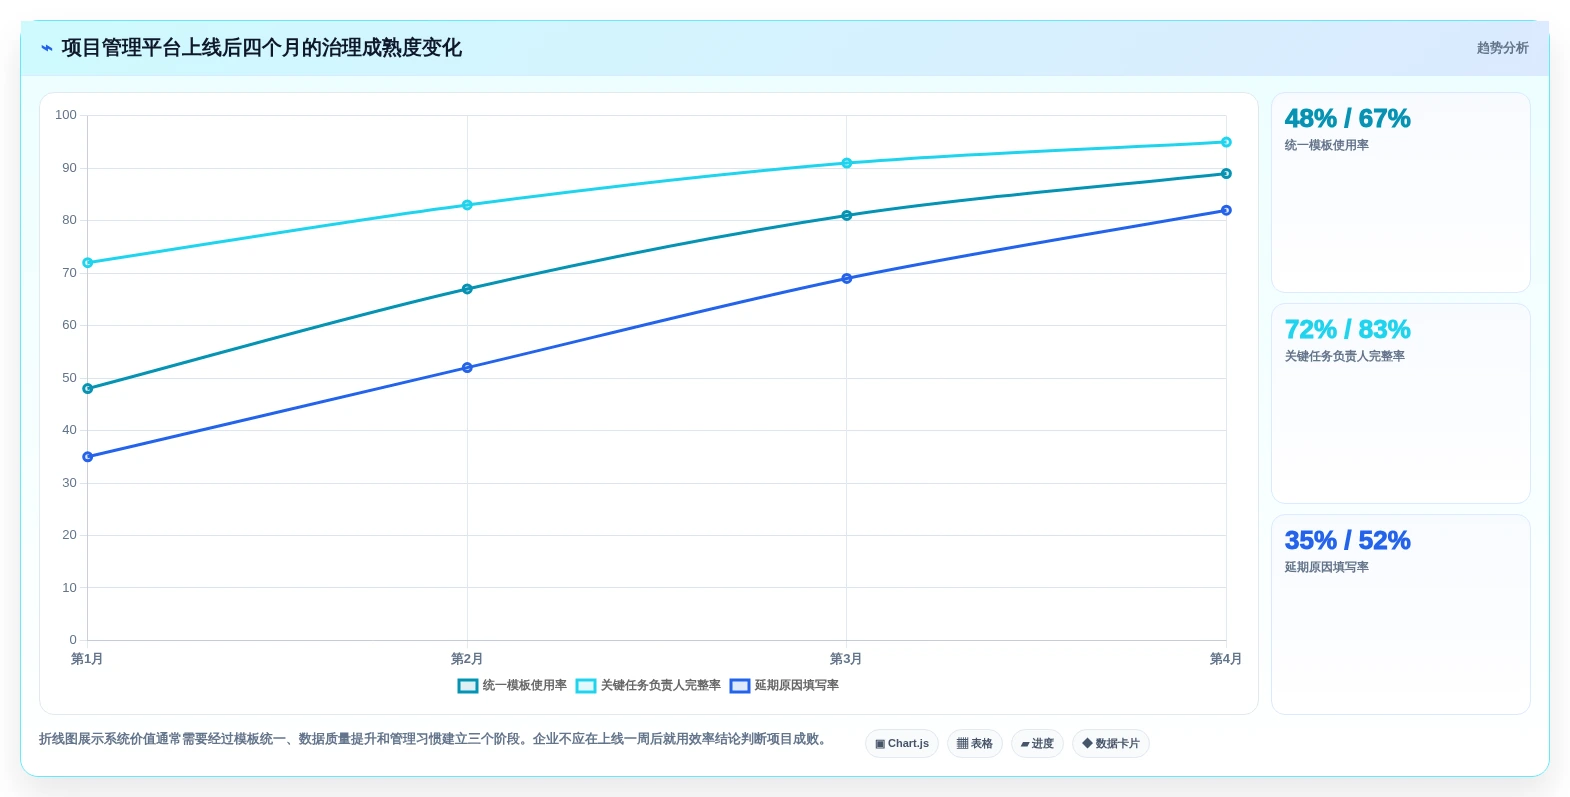Image resolution: width=1570 pixels, height=797 pixels.
Task: Click the 100 y-axis label
Action: tap(66, 115)
